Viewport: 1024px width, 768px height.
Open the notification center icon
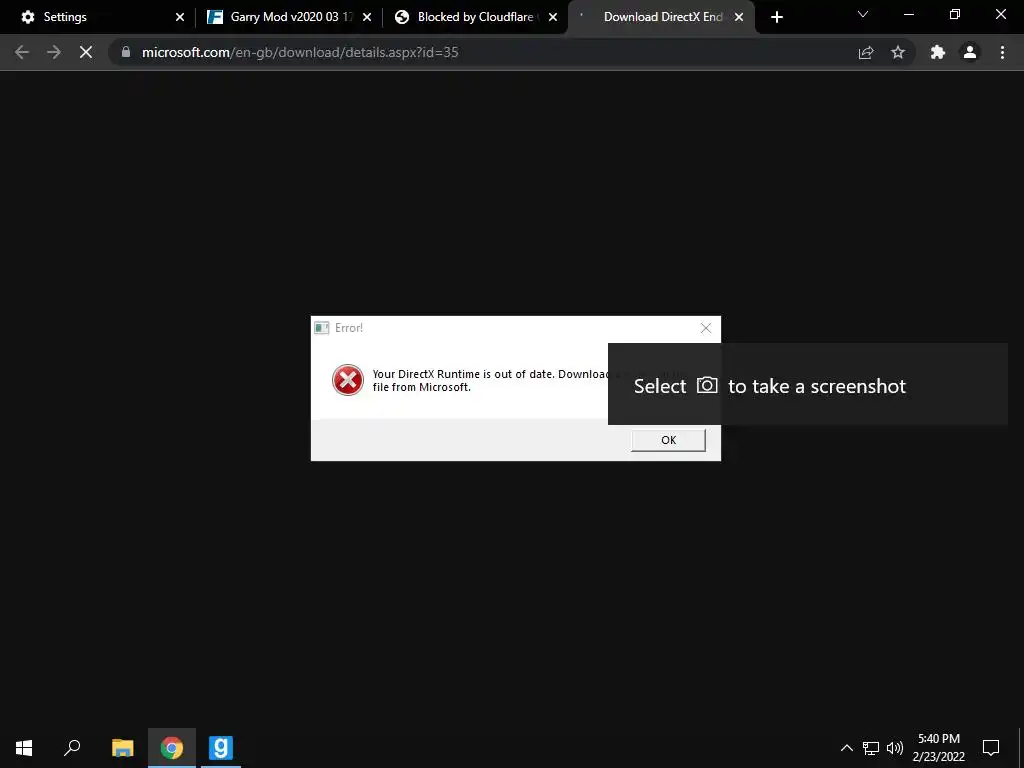[991, 748]
